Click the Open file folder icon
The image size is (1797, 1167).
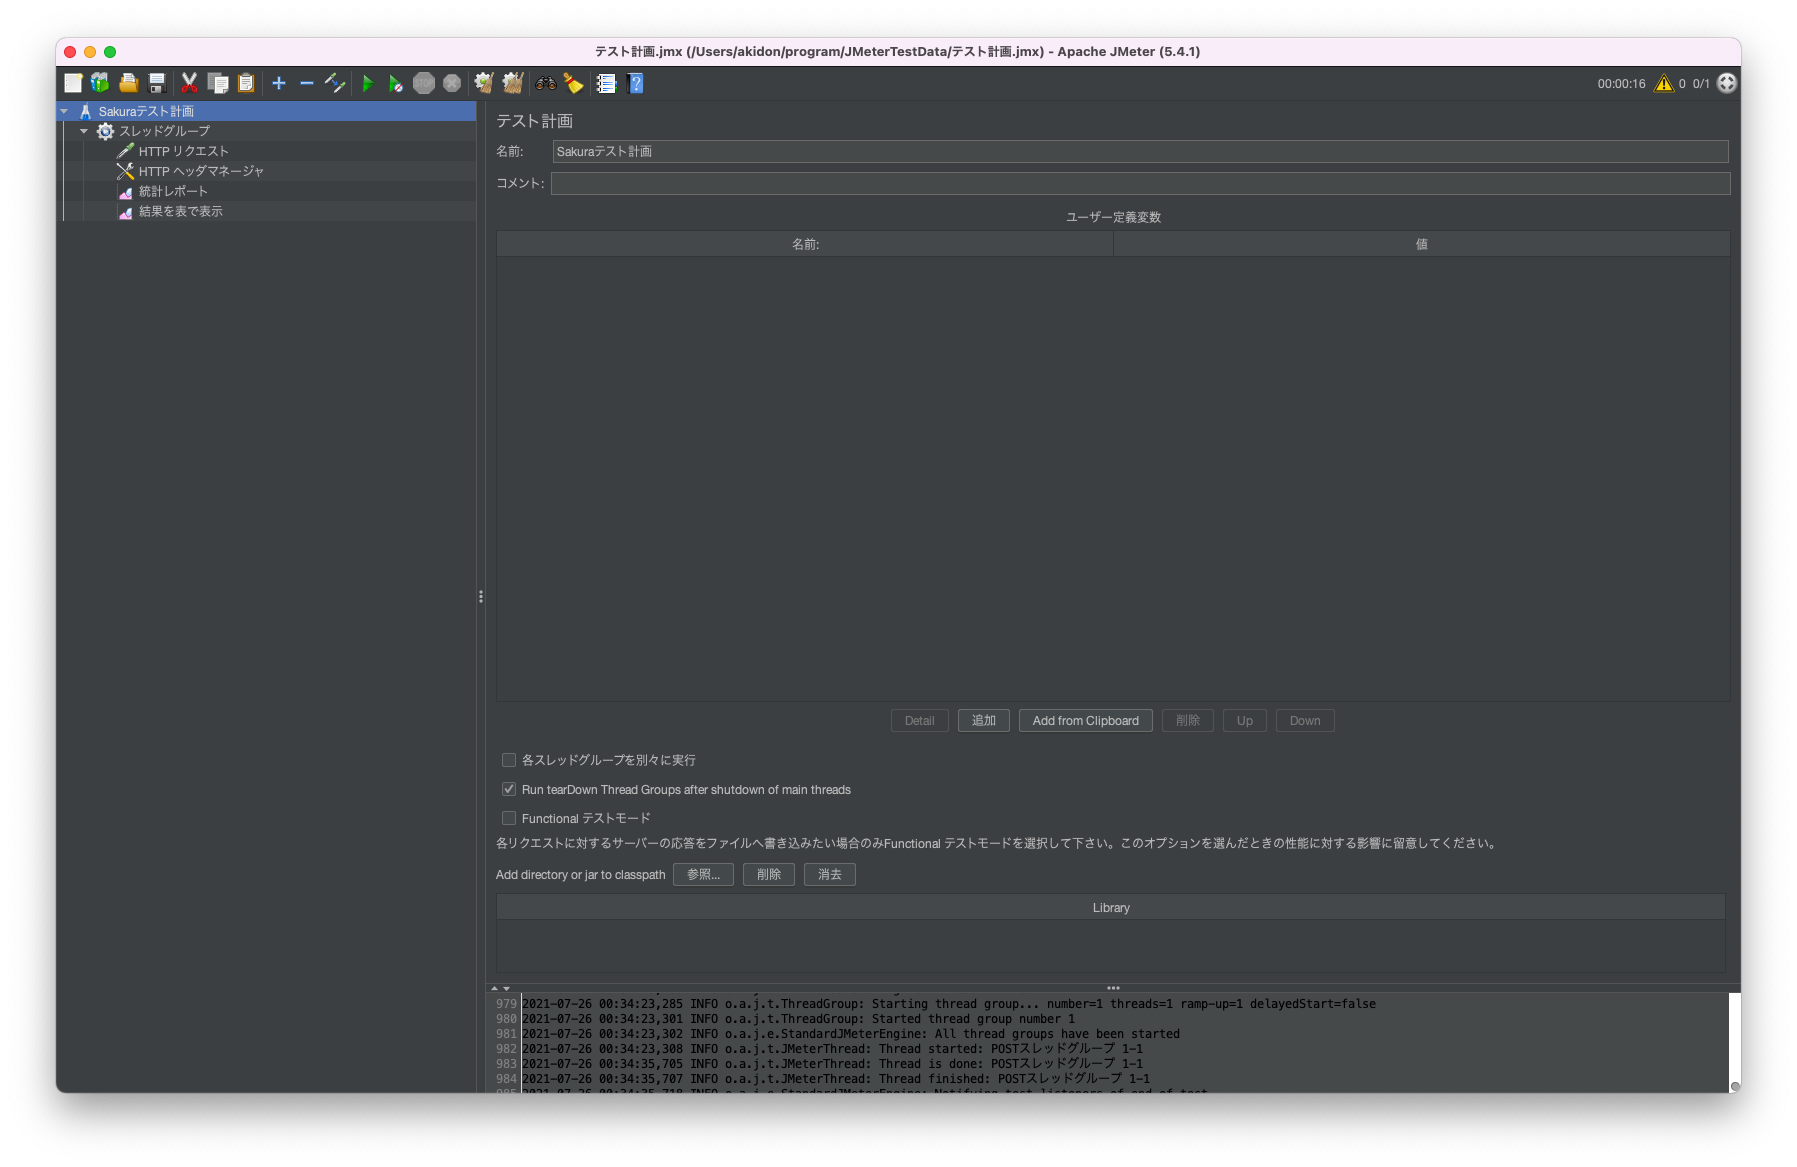click(128, 83)
